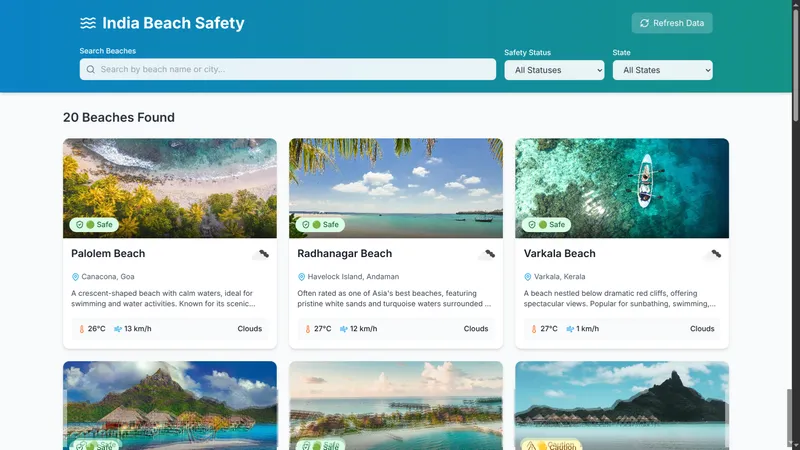
Task: Open the Safety Status dropdown
Action: click(x=554, y=70)
